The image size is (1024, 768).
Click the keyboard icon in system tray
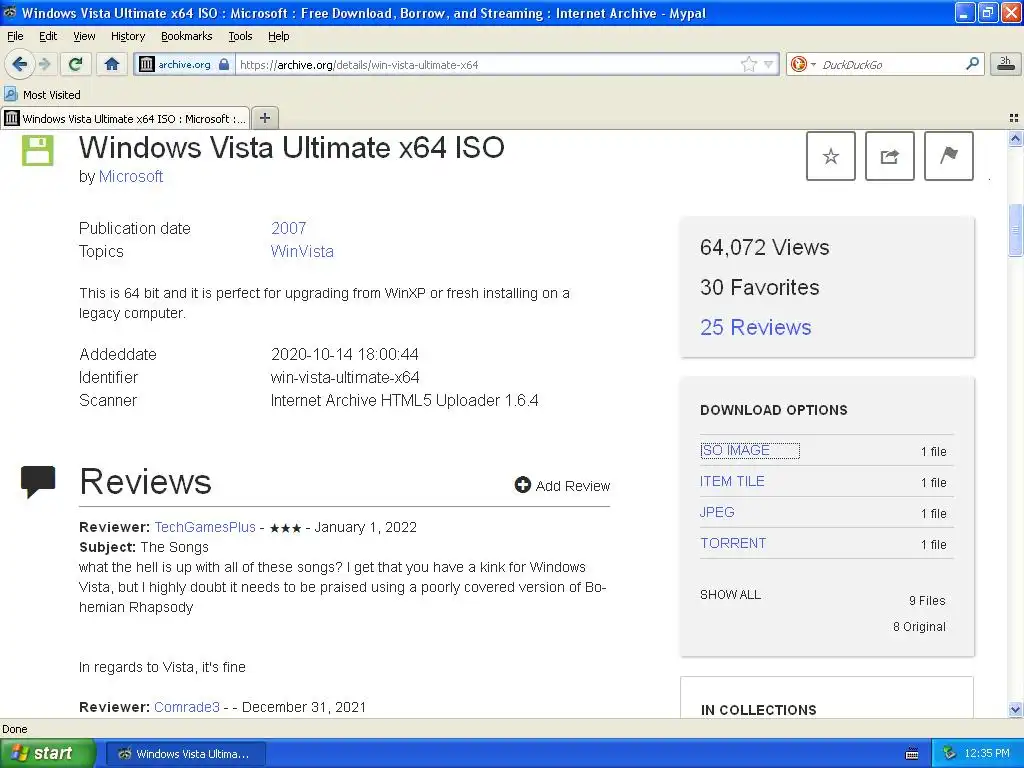click(x=912, y=754)
